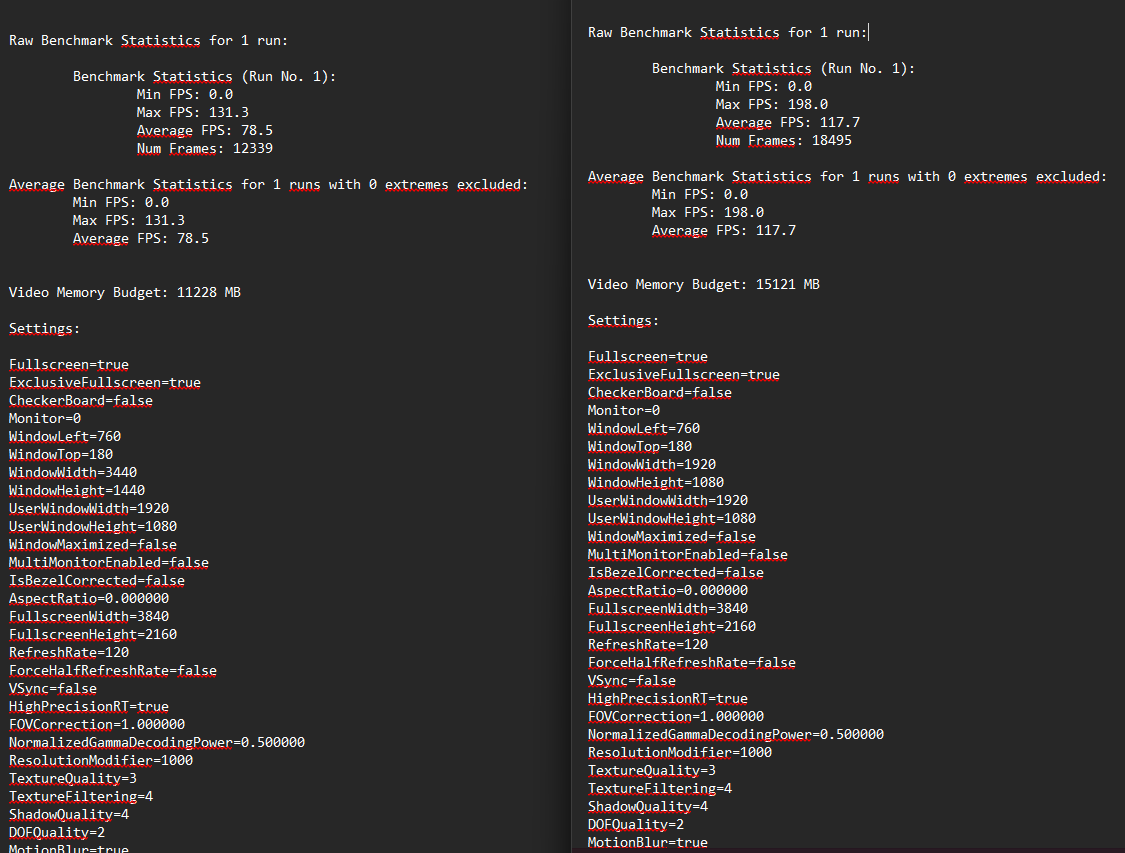Click NormalizedGammaDecodingPower=0.500000 in left pane

click(x=157, y=743)
